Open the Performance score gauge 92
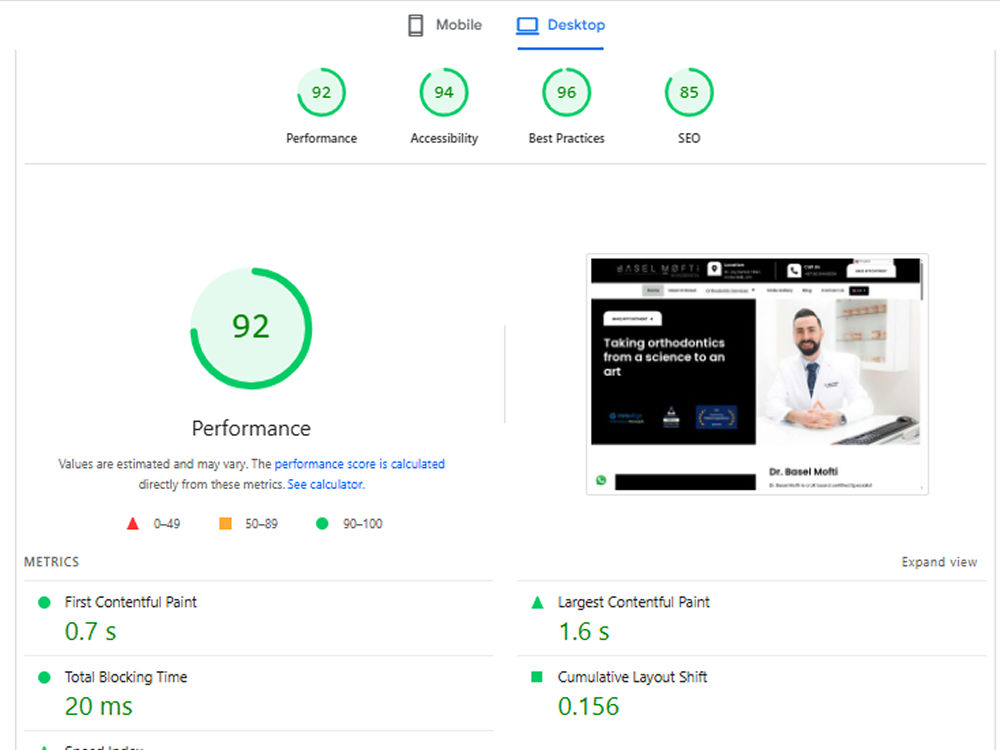 click(321, 92)
